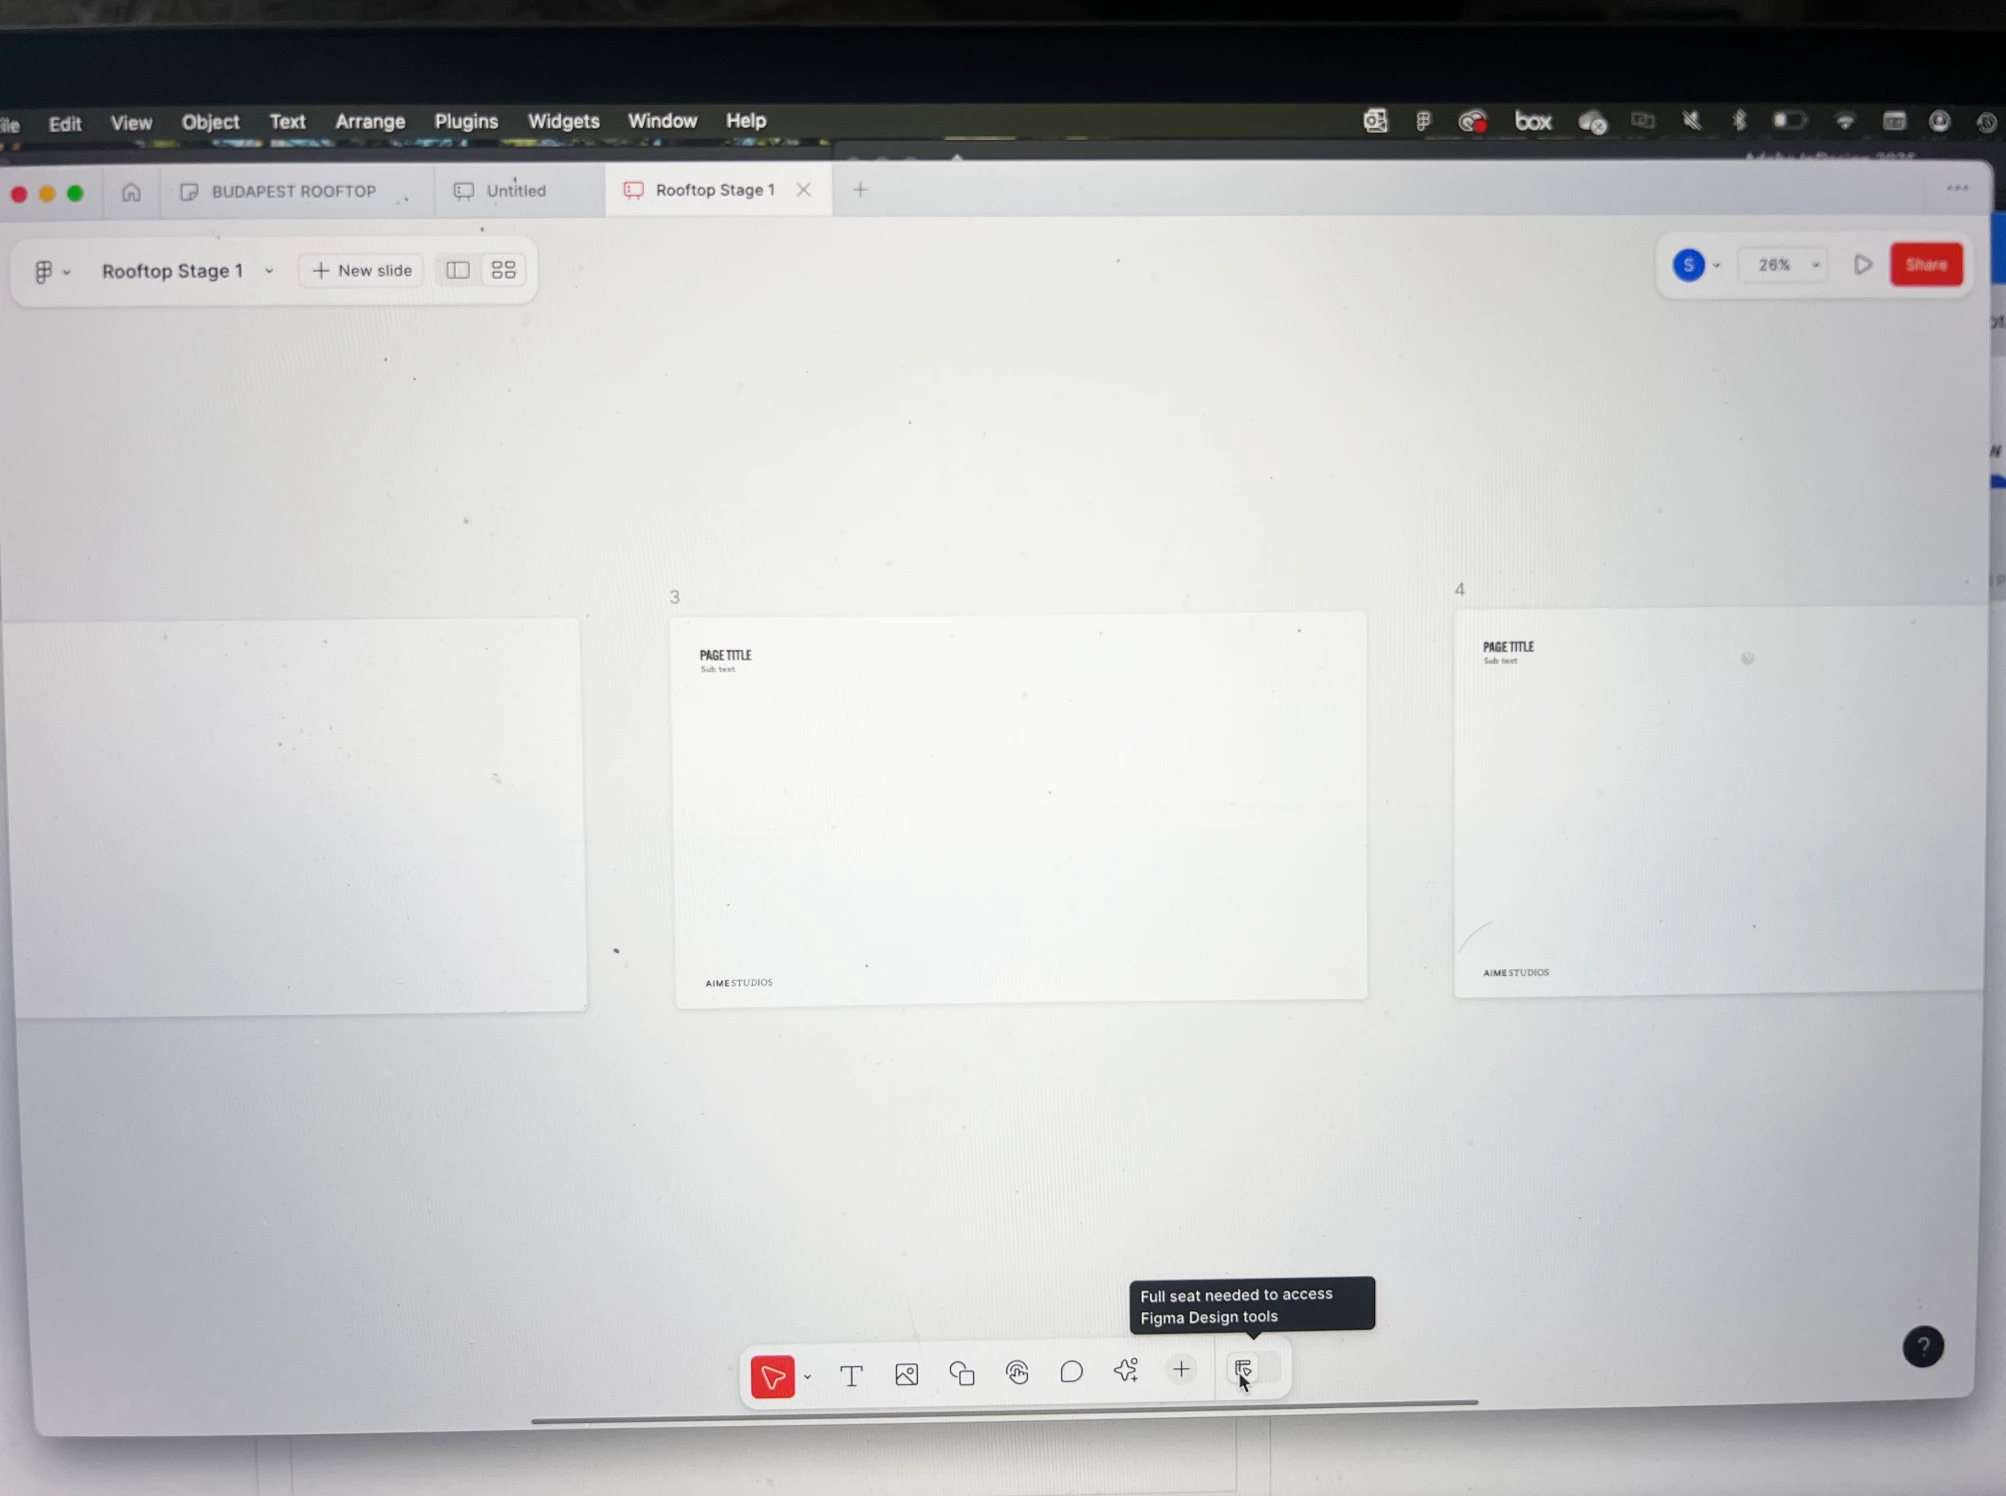
Task: Select the Text tool
Action: coord(851,1375)
